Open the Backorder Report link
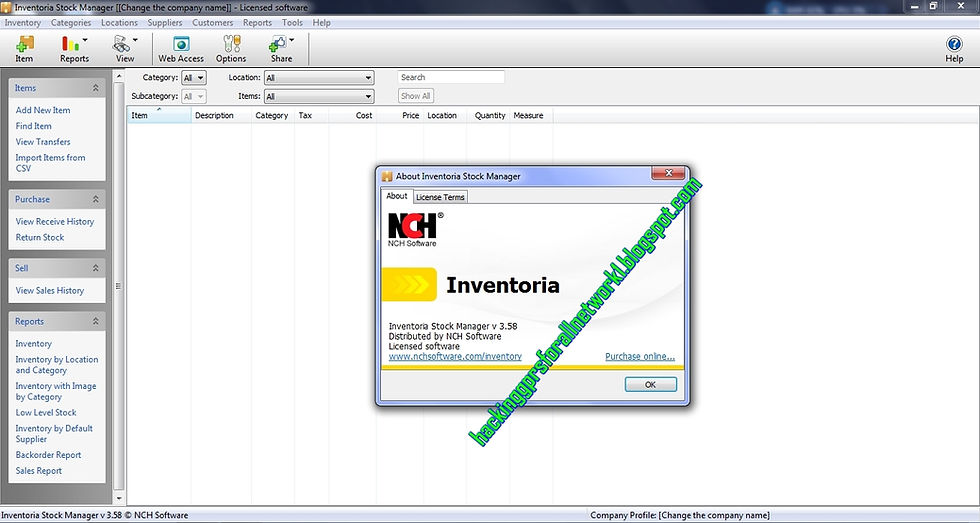Screen dimensions: 980x523 [x=48, y=455]
